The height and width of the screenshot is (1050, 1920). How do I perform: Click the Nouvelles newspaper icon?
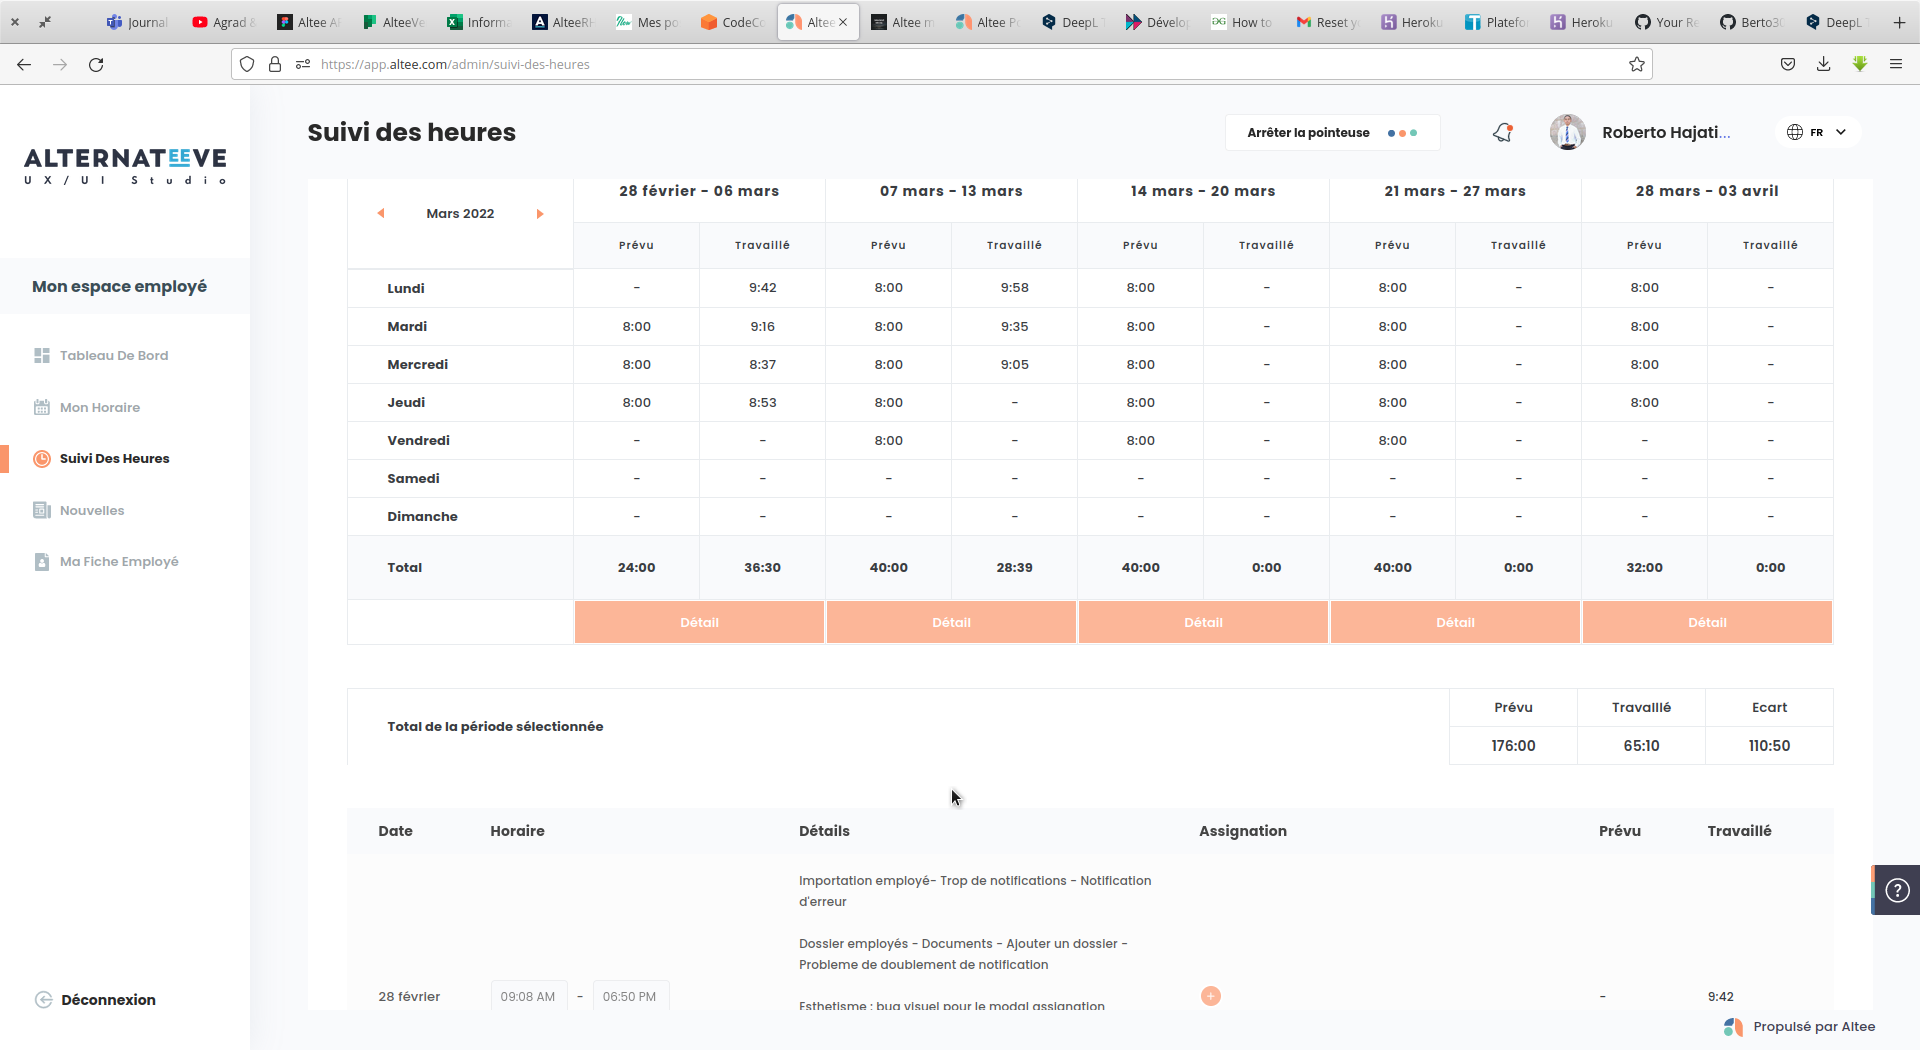point(42,510)
